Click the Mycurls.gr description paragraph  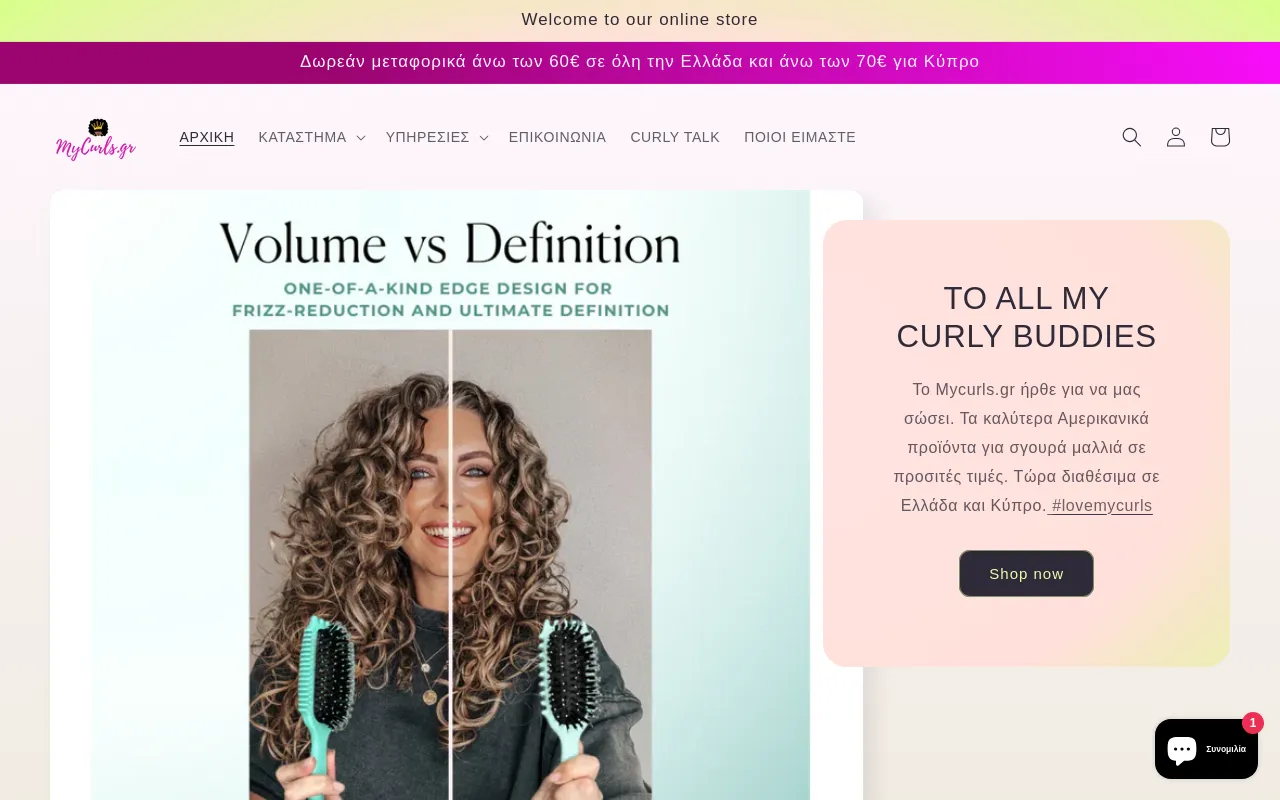(x=1026, y=447)
